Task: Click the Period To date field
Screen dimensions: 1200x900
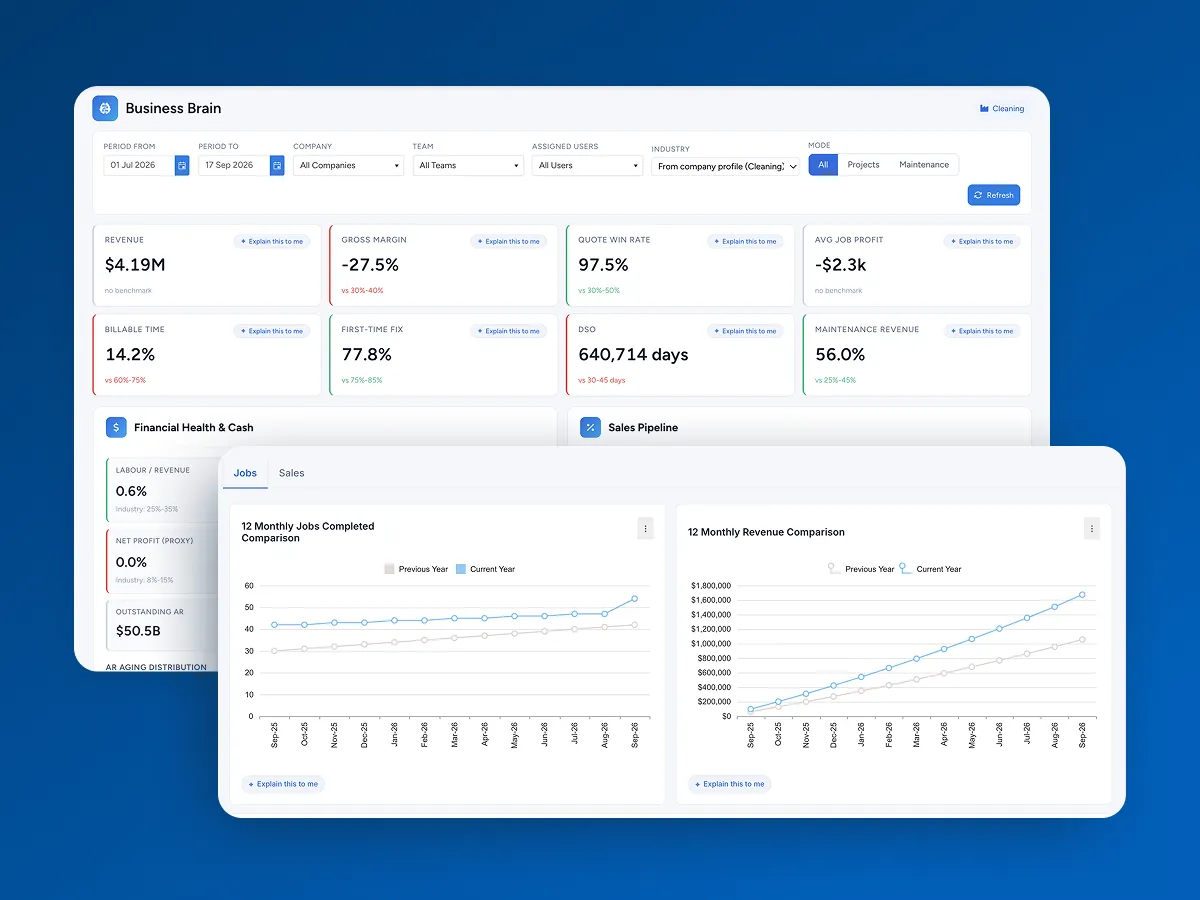Action: coord(234,165)
